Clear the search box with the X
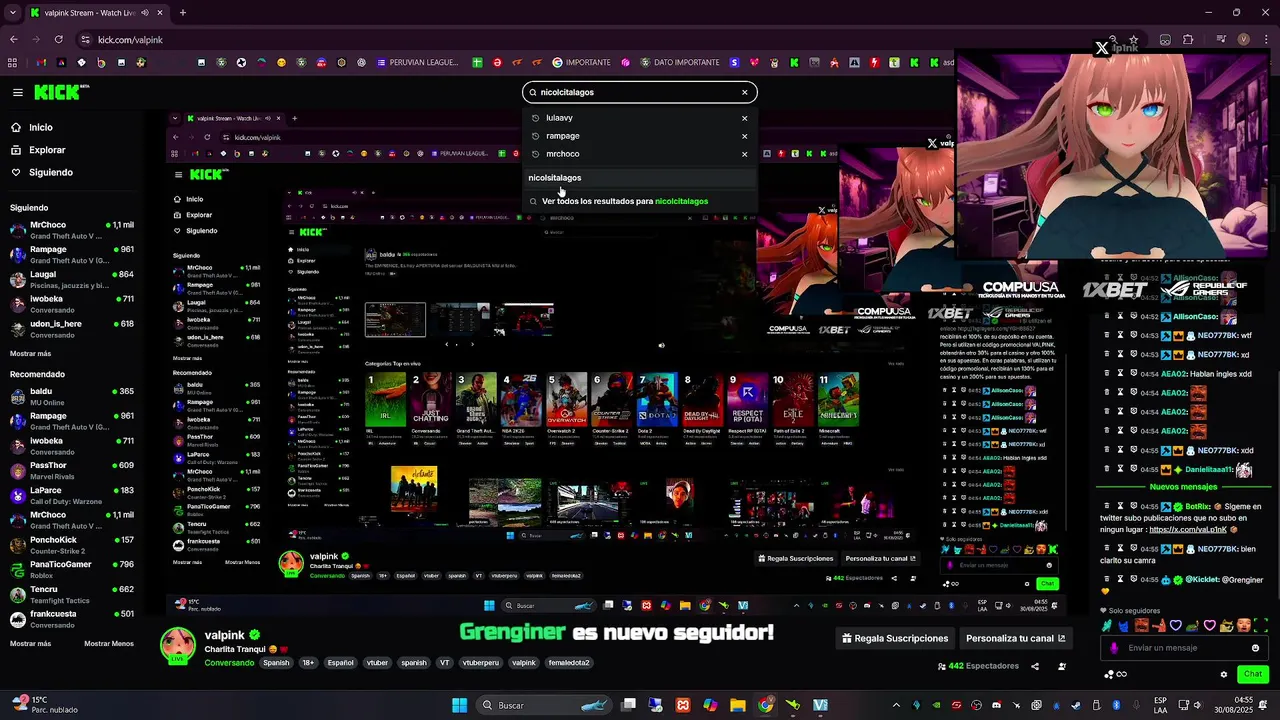 pyautogui.click(x=744, y=92)
